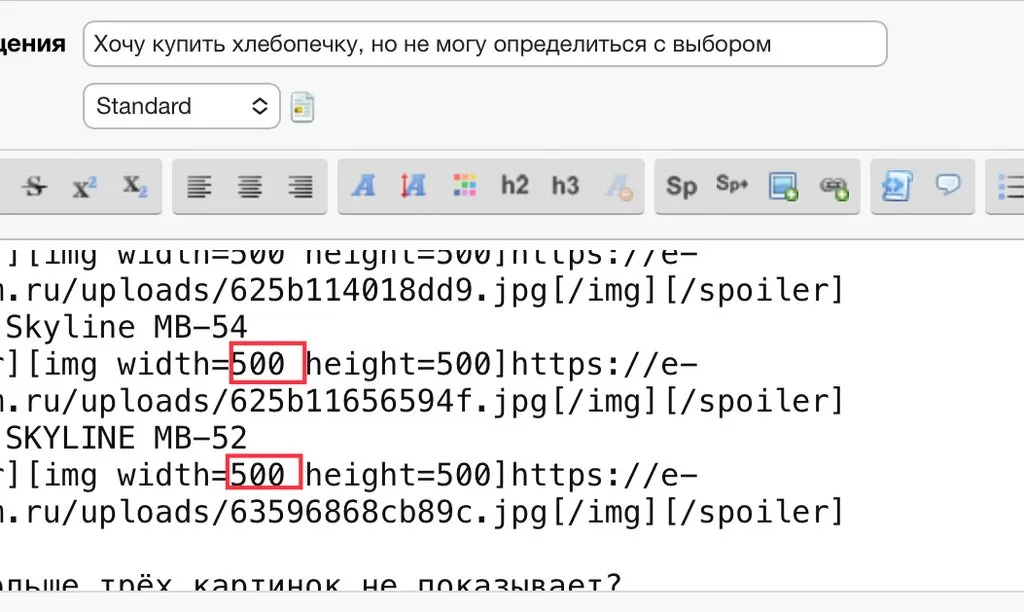The width and height of the screenshot is (1024, 612).
Task: Open the font size tool
Action: (413, 186)
